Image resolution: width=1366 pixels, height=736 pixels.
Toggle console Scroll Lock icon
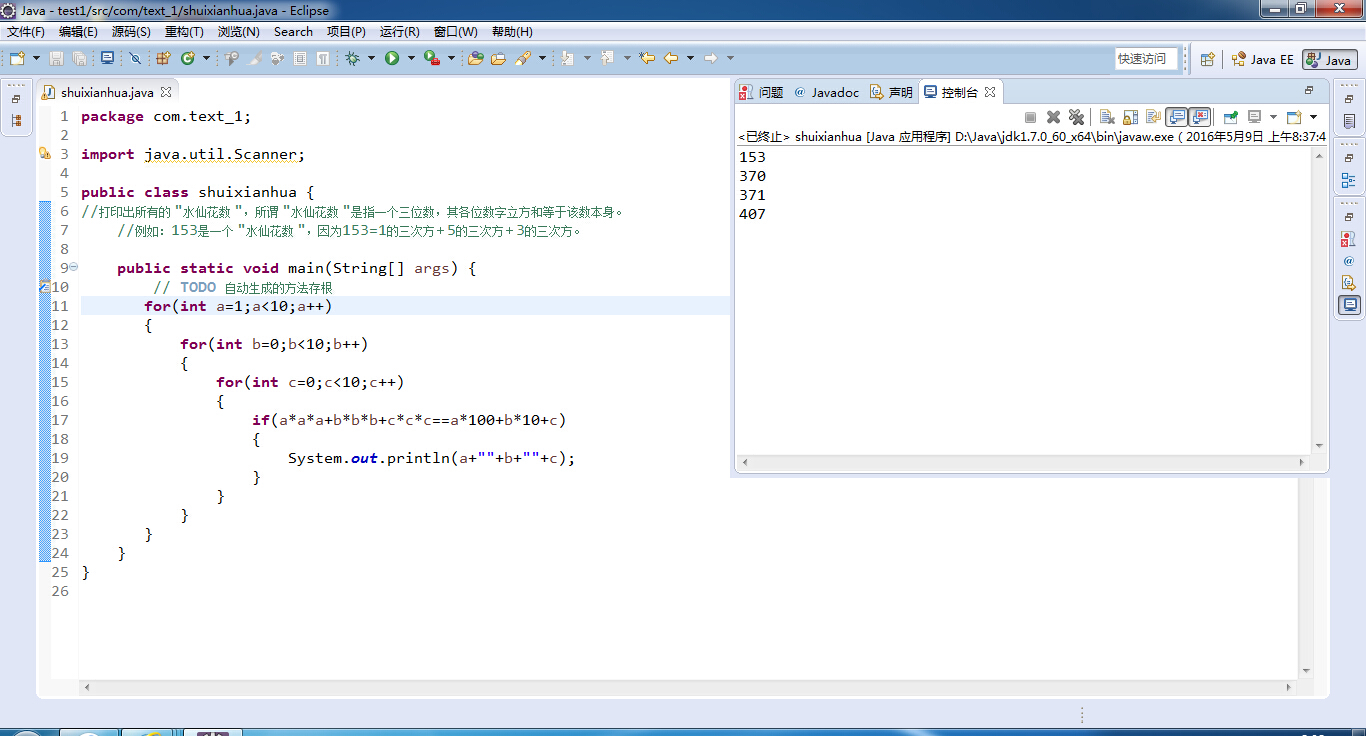point(1131,117)
